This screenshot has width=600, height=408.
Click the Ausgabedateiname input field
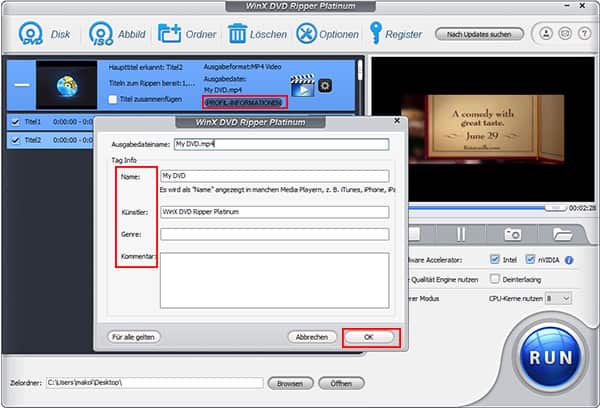tap(281, 144)
